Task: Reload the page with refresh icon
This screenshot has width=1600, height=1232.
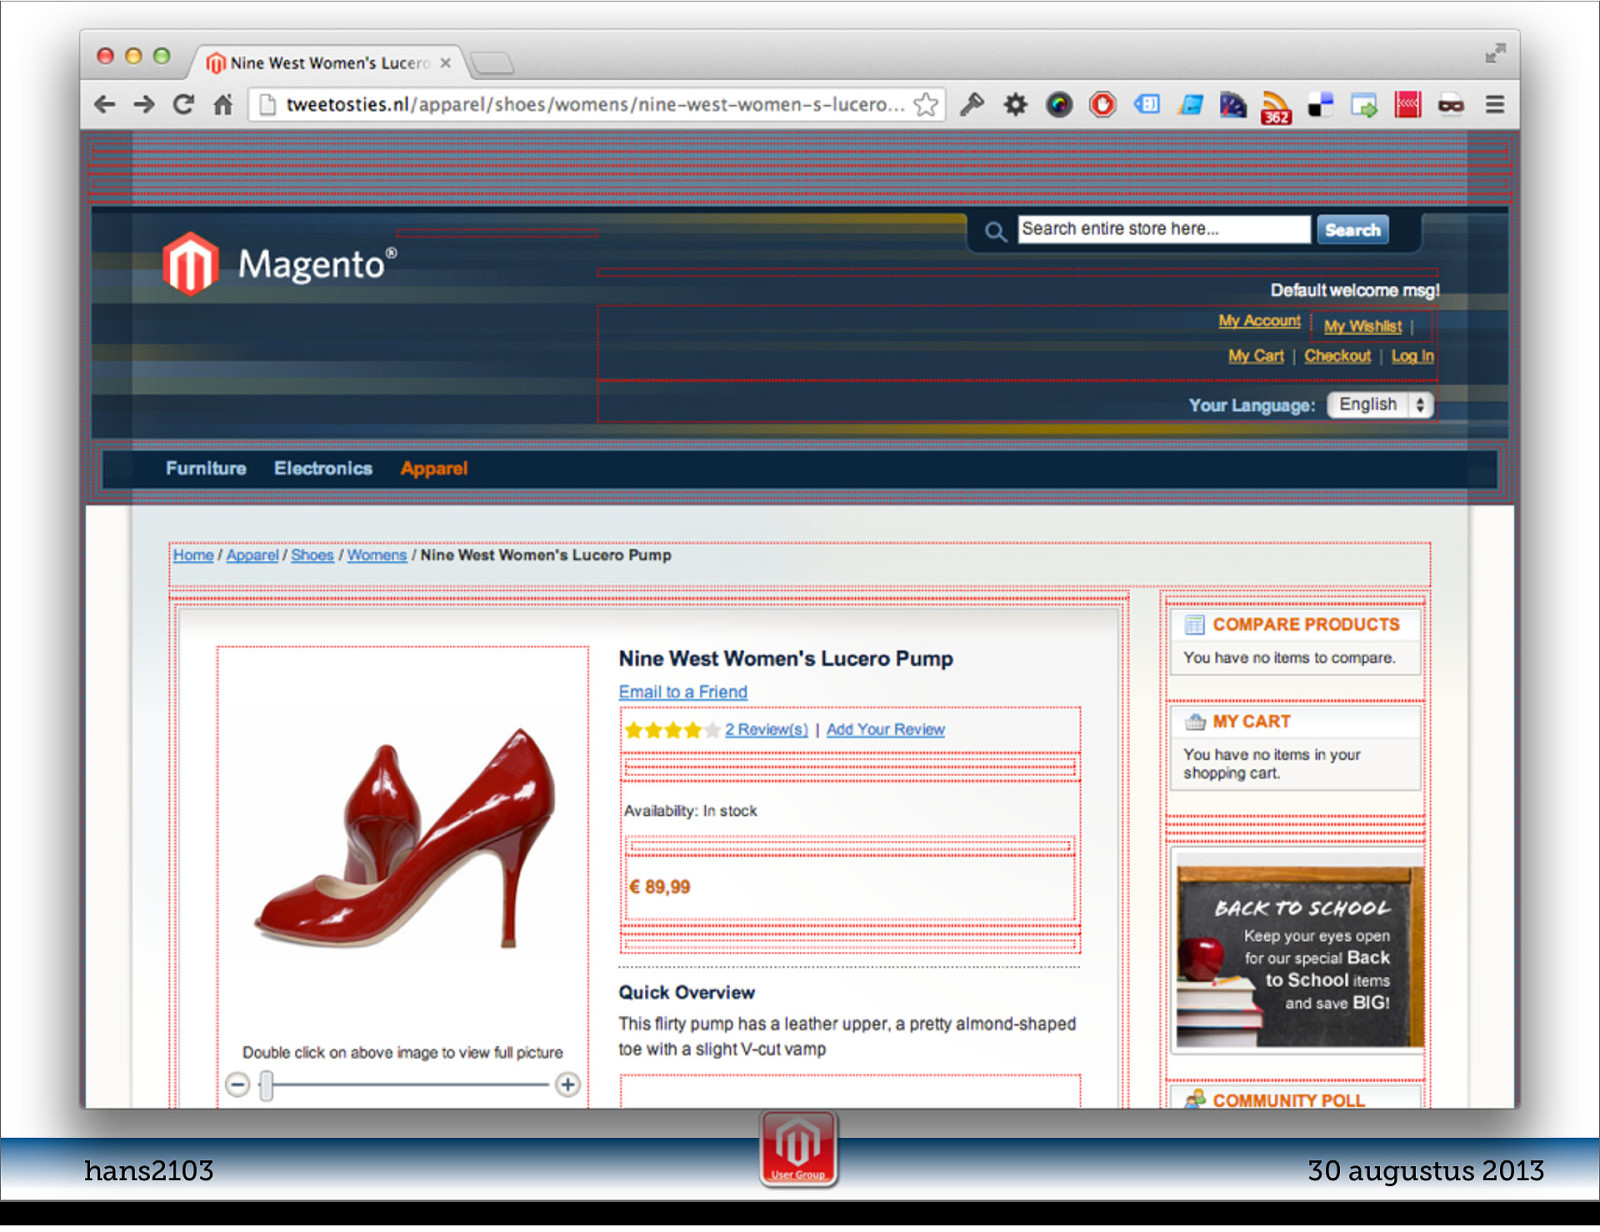Action: point(183,104)
